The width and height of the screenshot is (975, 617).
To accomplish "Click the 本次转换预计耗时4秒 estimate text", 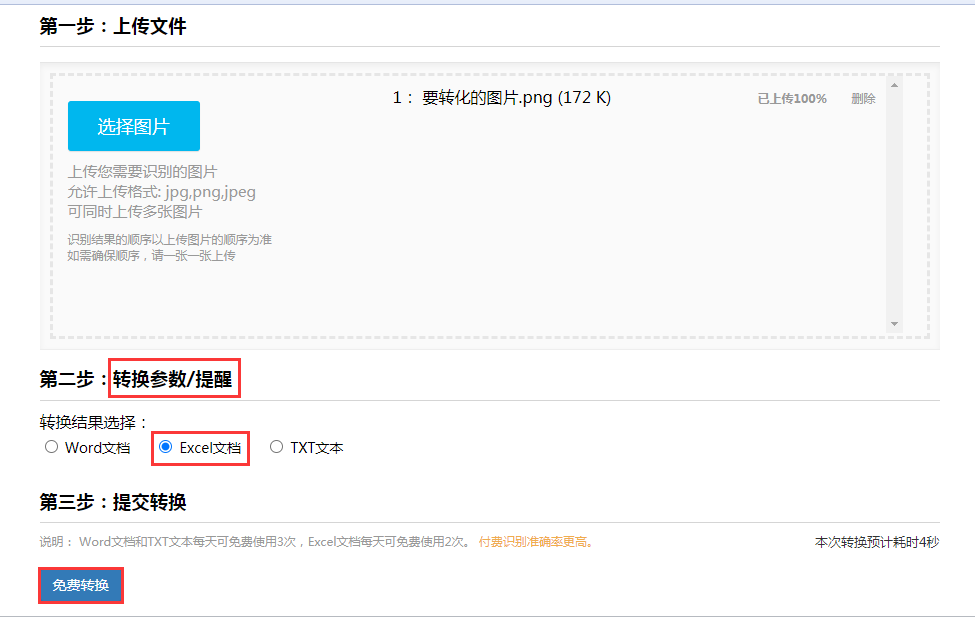I will click(x=877, y=542).
